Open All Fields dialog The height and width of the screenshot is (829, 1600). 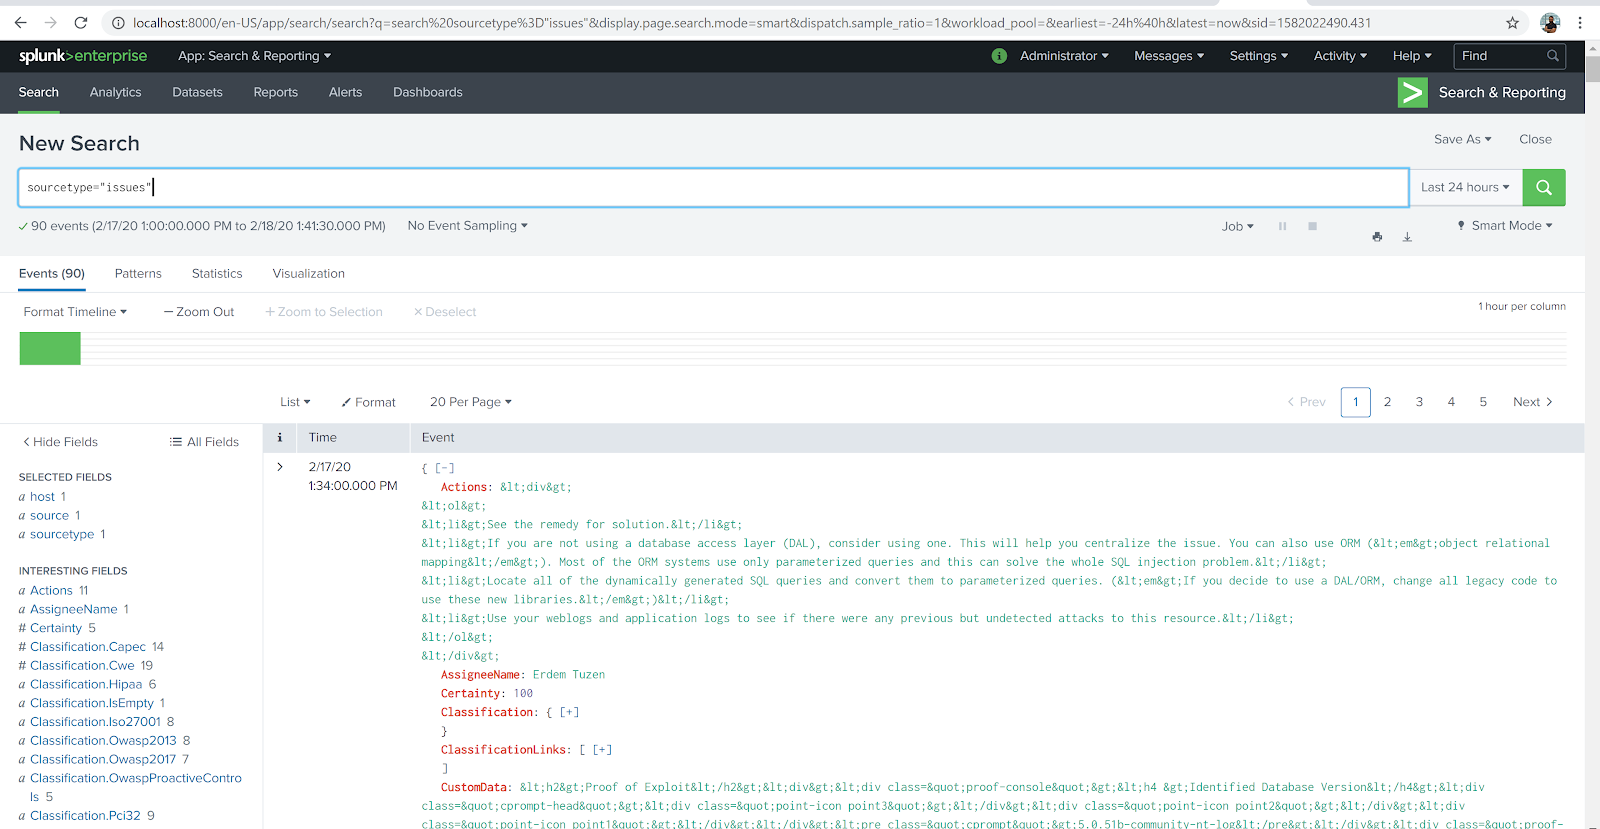coord(204,442)
